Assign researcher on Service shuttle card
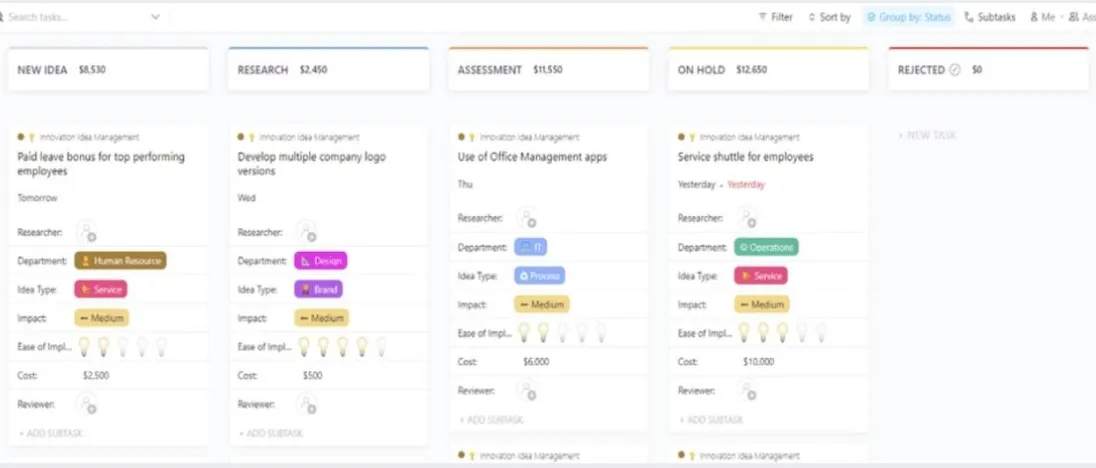Screen dimensions: 1096x468 747,217
